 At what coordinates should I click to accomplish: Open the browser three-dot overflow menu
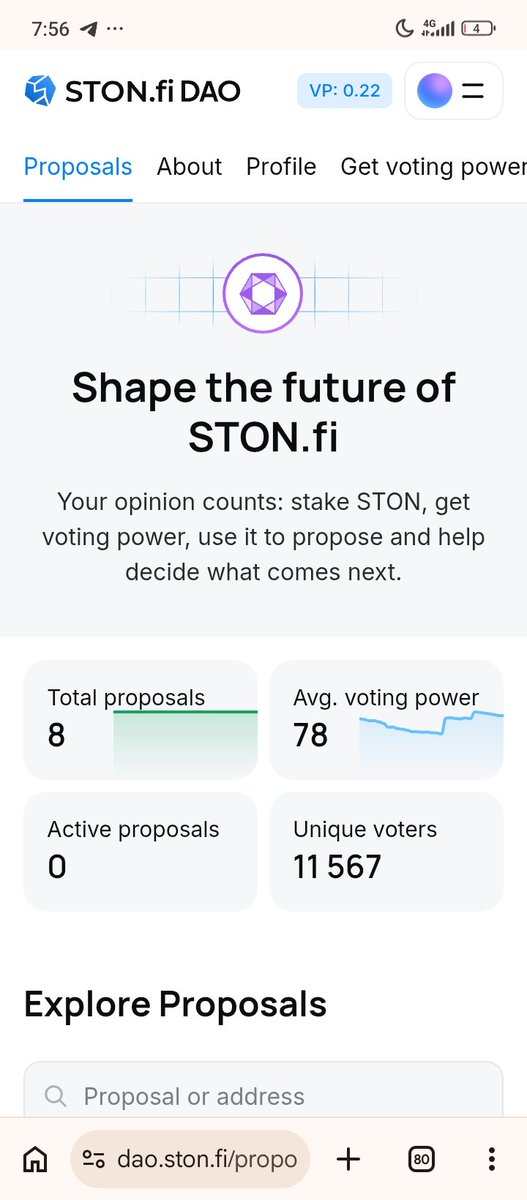[x=492, y=1159]
